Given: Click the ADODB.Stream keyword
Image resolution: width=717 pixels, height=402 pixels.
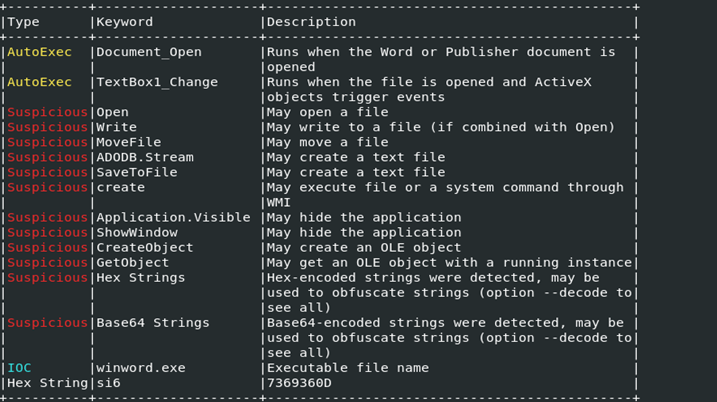Looking at the screenshot, I should click(144, 157).
